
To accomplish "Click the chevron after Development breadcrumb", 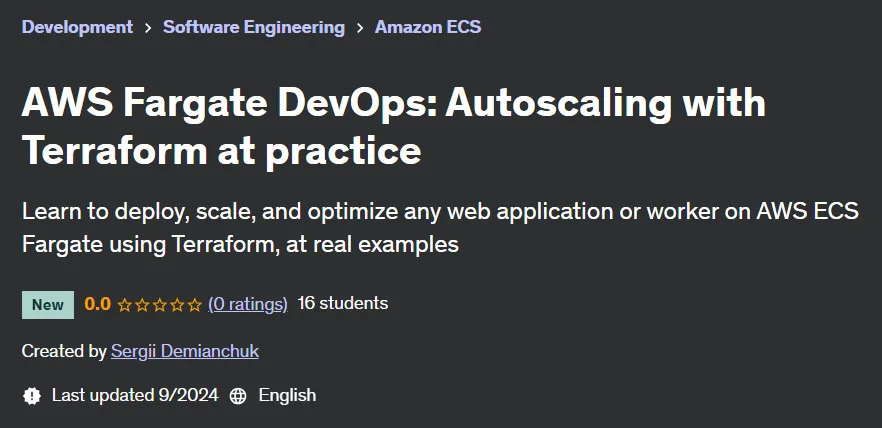I will pos(148,28).
